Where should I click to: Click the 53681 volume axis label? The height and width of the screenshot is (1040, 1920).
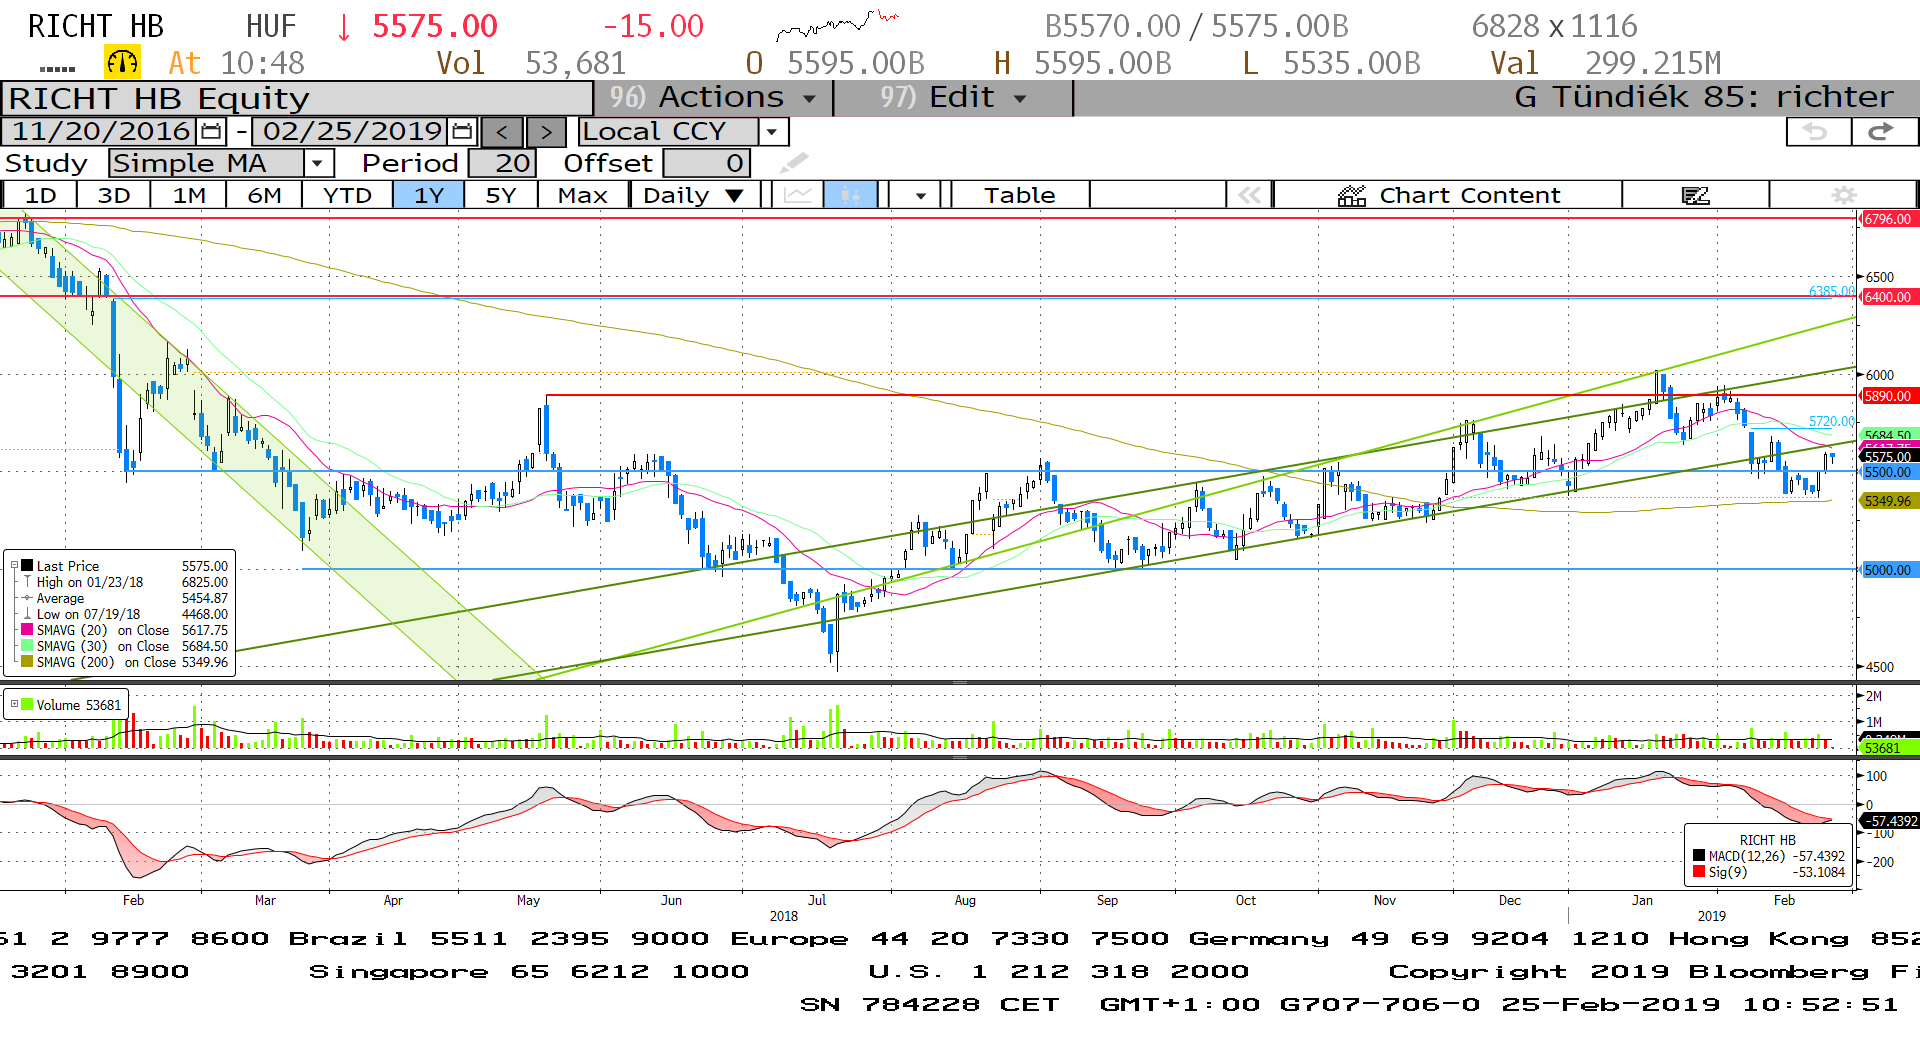click(1888, 747)
